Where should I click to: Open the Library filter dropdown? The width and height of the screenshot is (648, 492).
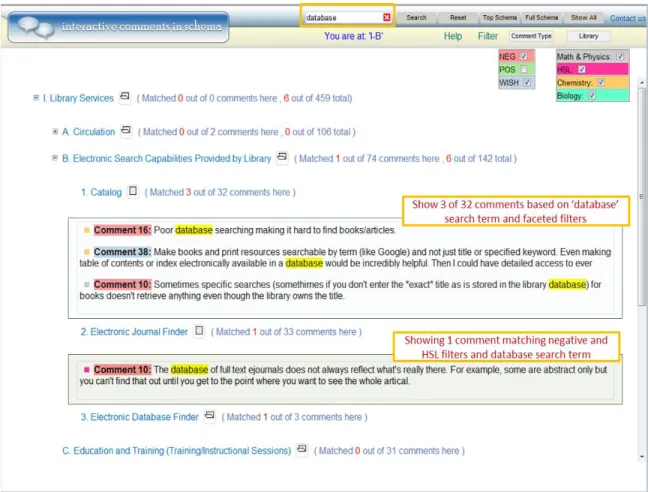[x=588, y=36]
